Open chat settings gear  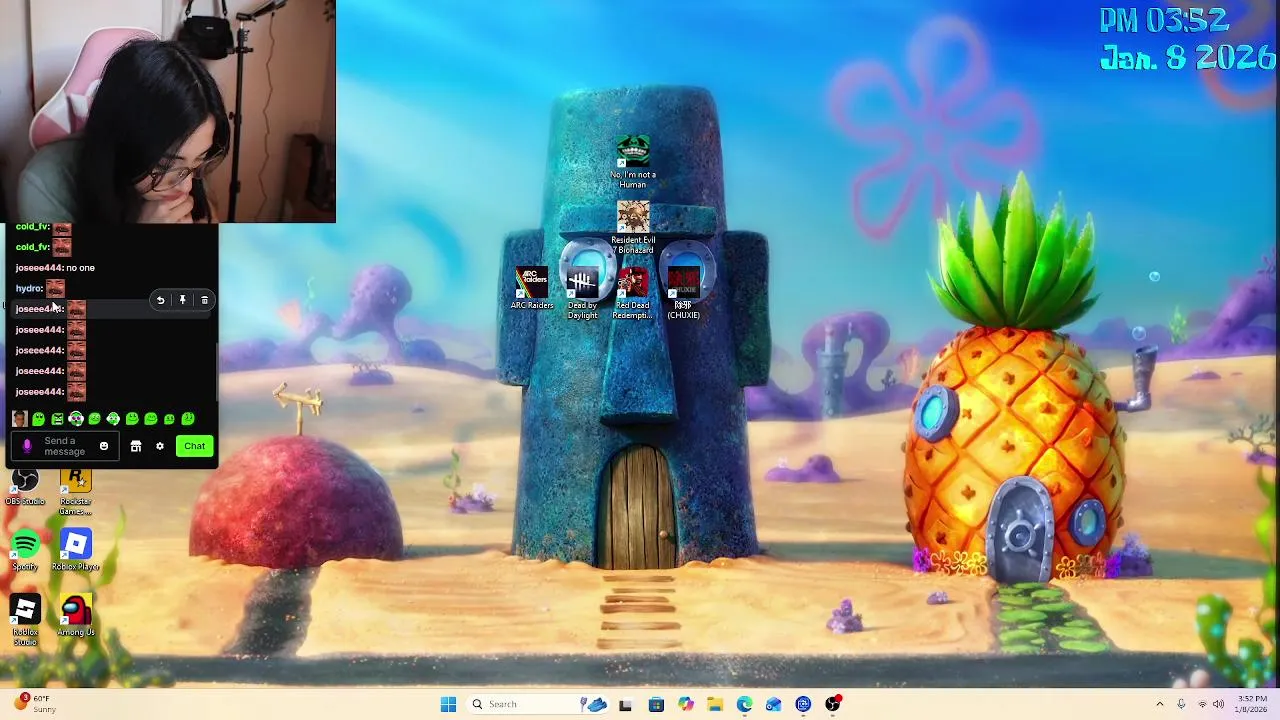[x=159, y=446]
